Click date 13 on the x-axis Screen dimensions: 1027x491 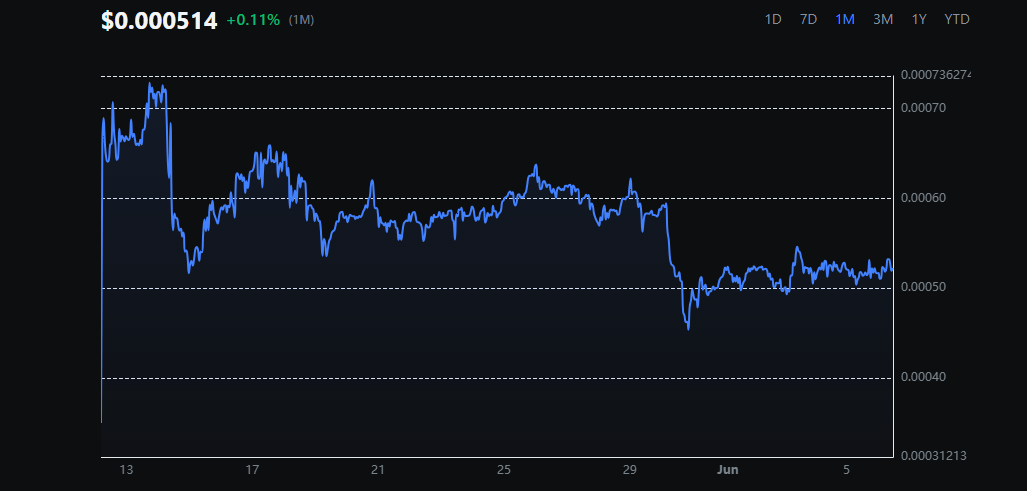pyautogui.click(x=126, y=470)
